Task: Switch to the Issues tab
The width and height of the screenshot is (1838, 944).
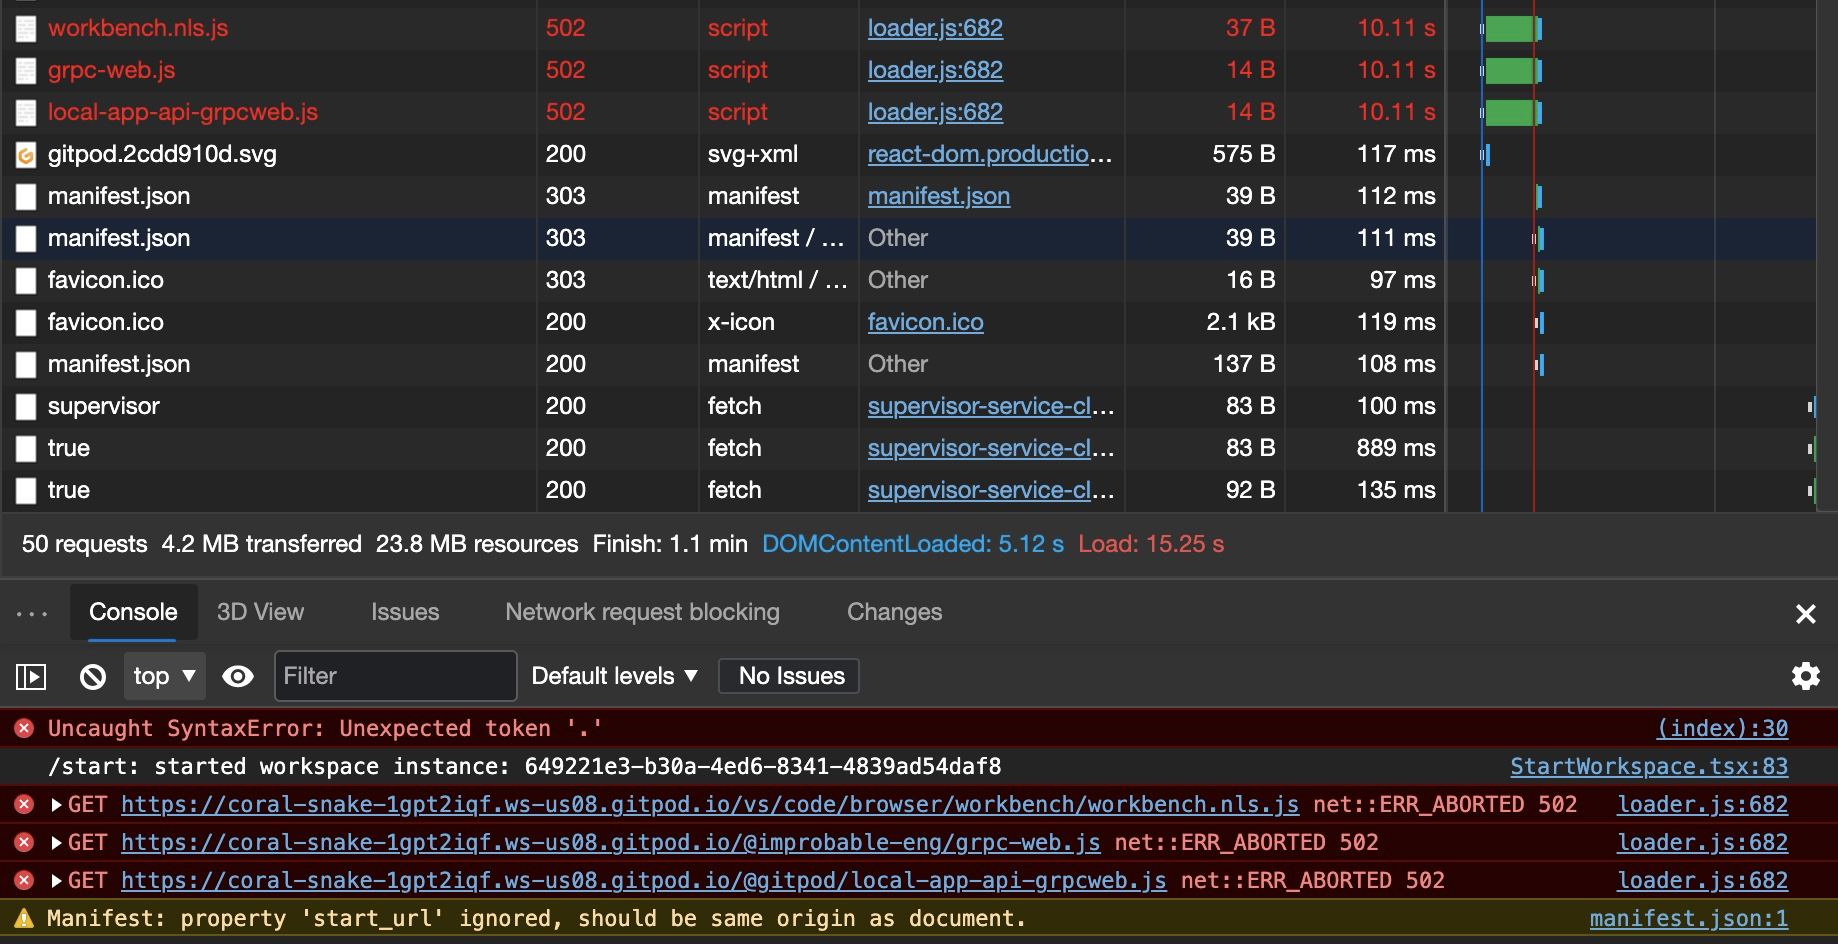Action: click(x=404, y=612)
